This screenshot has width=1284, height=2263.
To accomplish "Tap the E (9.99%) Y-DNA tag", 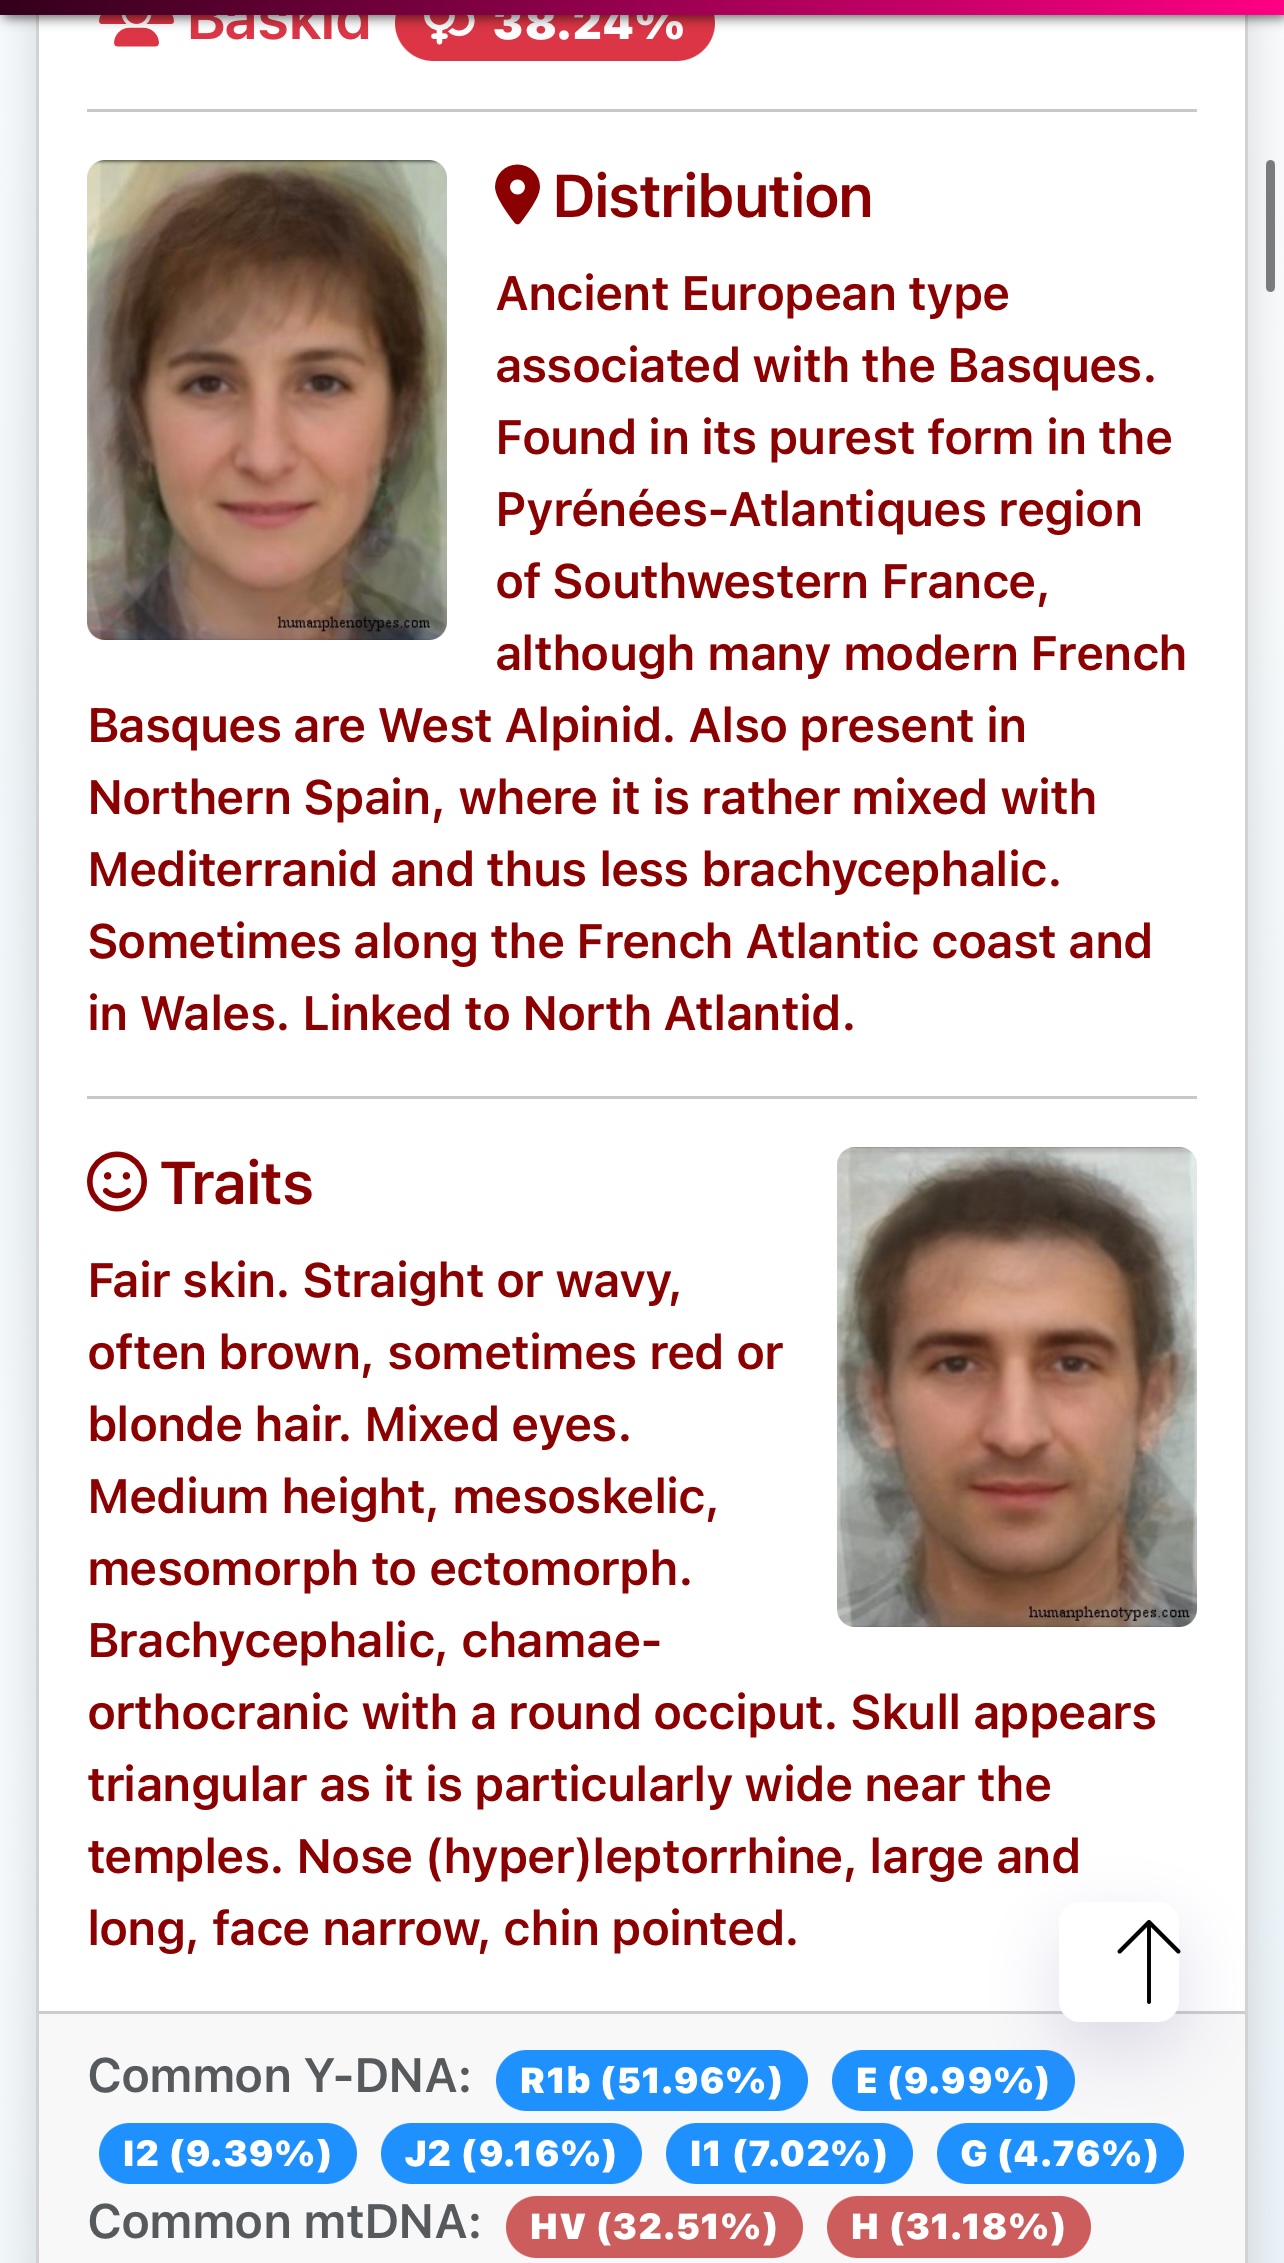I will [953, 2081].
